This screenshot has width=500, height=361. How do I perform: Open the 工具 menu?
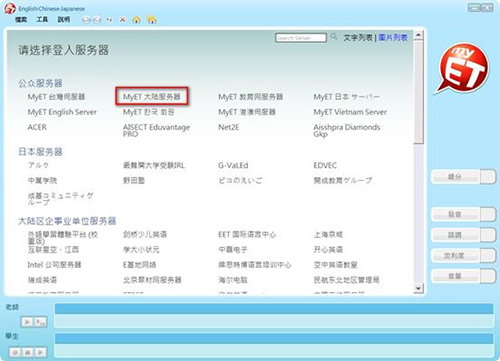click(x=42, y=20)
